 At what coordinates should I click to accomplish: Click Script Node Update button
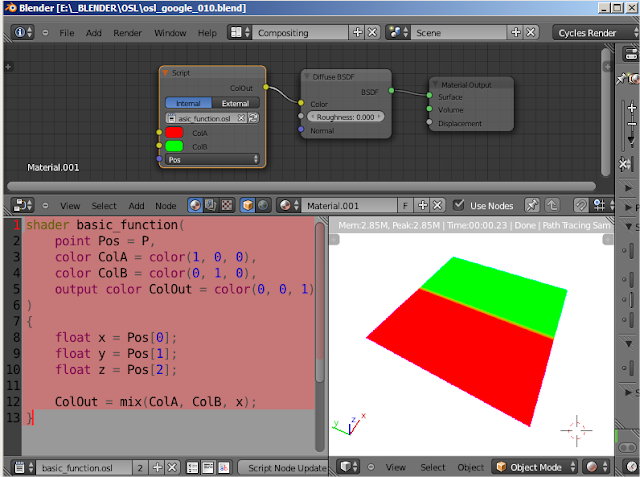pyautogui.click(x=283, y=468)
